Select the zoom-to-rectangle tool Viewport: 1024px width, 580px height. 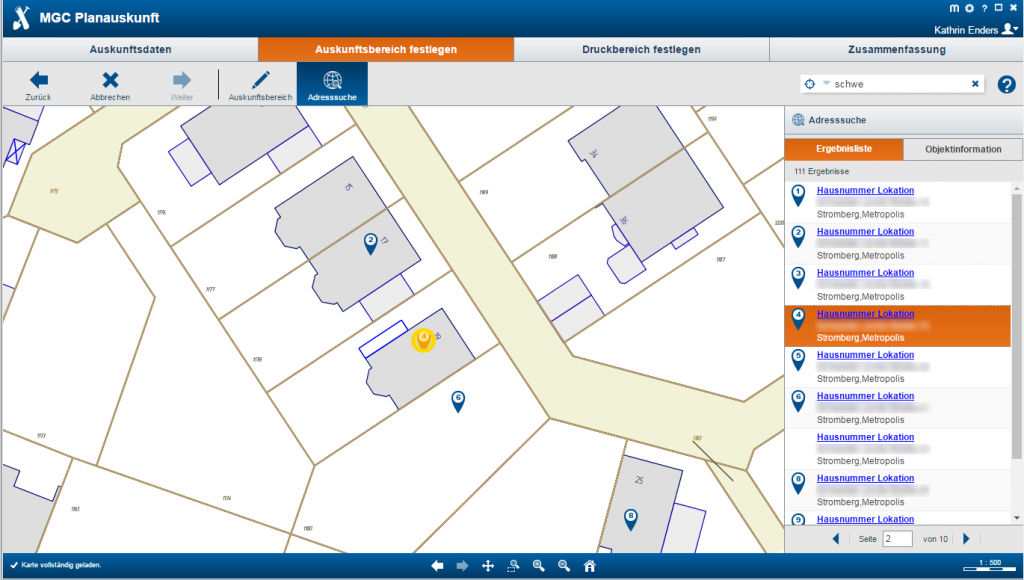tap(513, 566)
